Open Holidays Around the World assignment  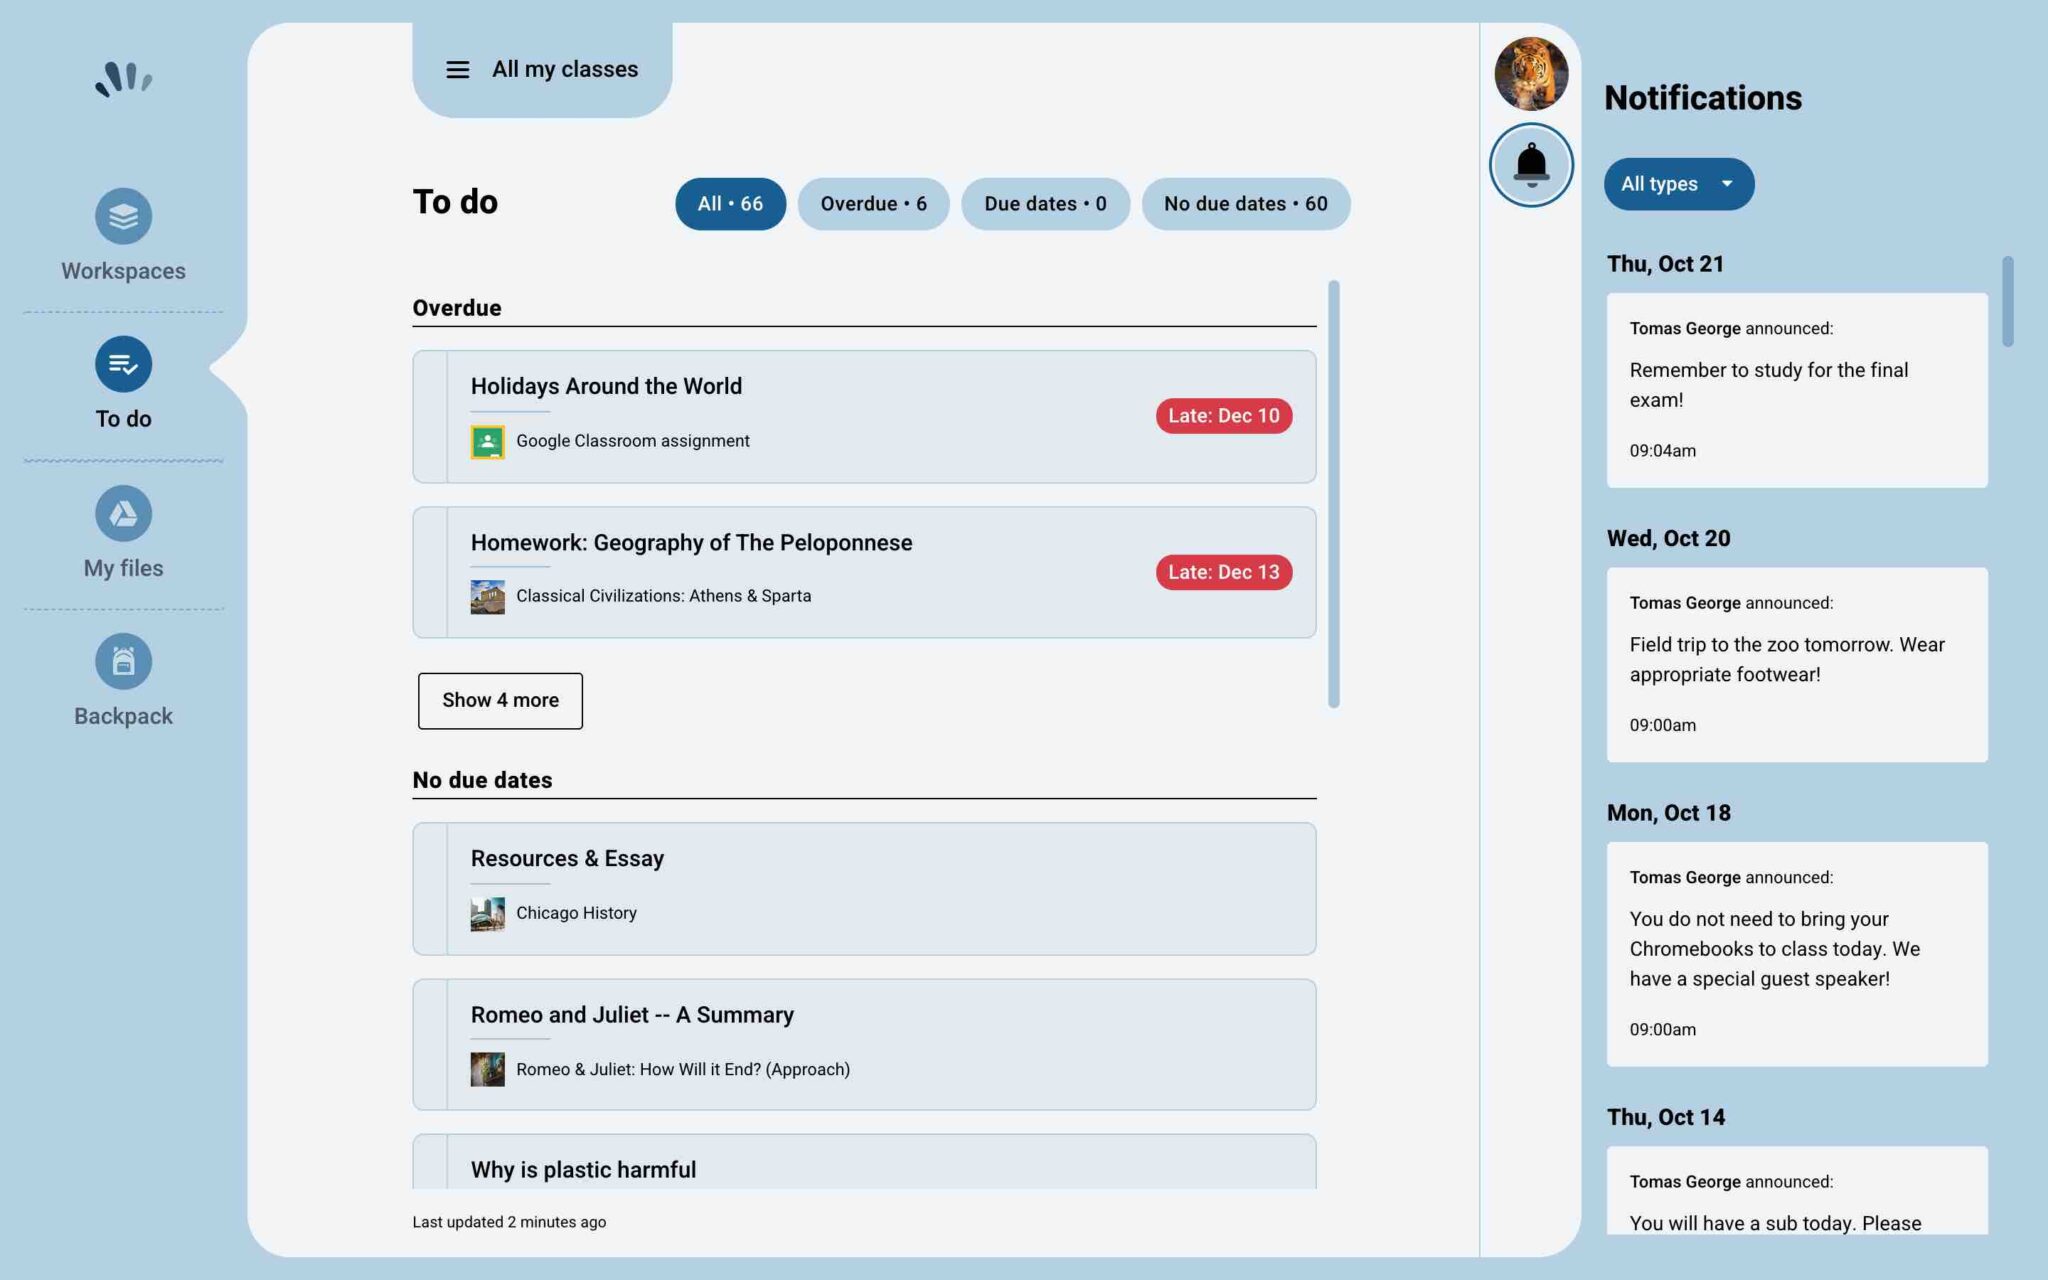(x=606, y=386)
